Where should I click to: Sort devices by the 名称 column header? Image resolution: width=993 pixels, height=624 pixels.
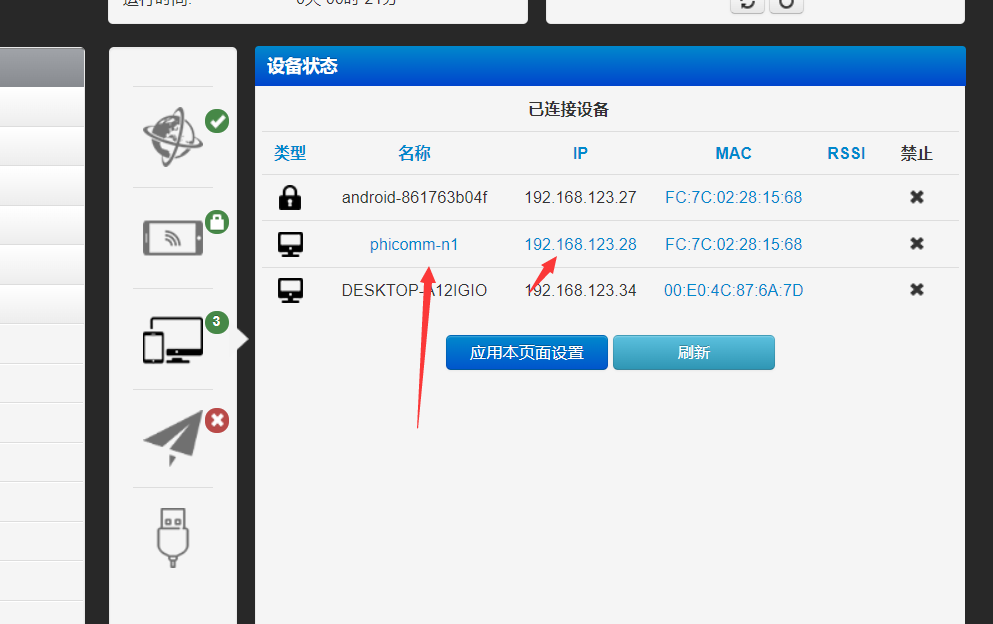point(414,154)
